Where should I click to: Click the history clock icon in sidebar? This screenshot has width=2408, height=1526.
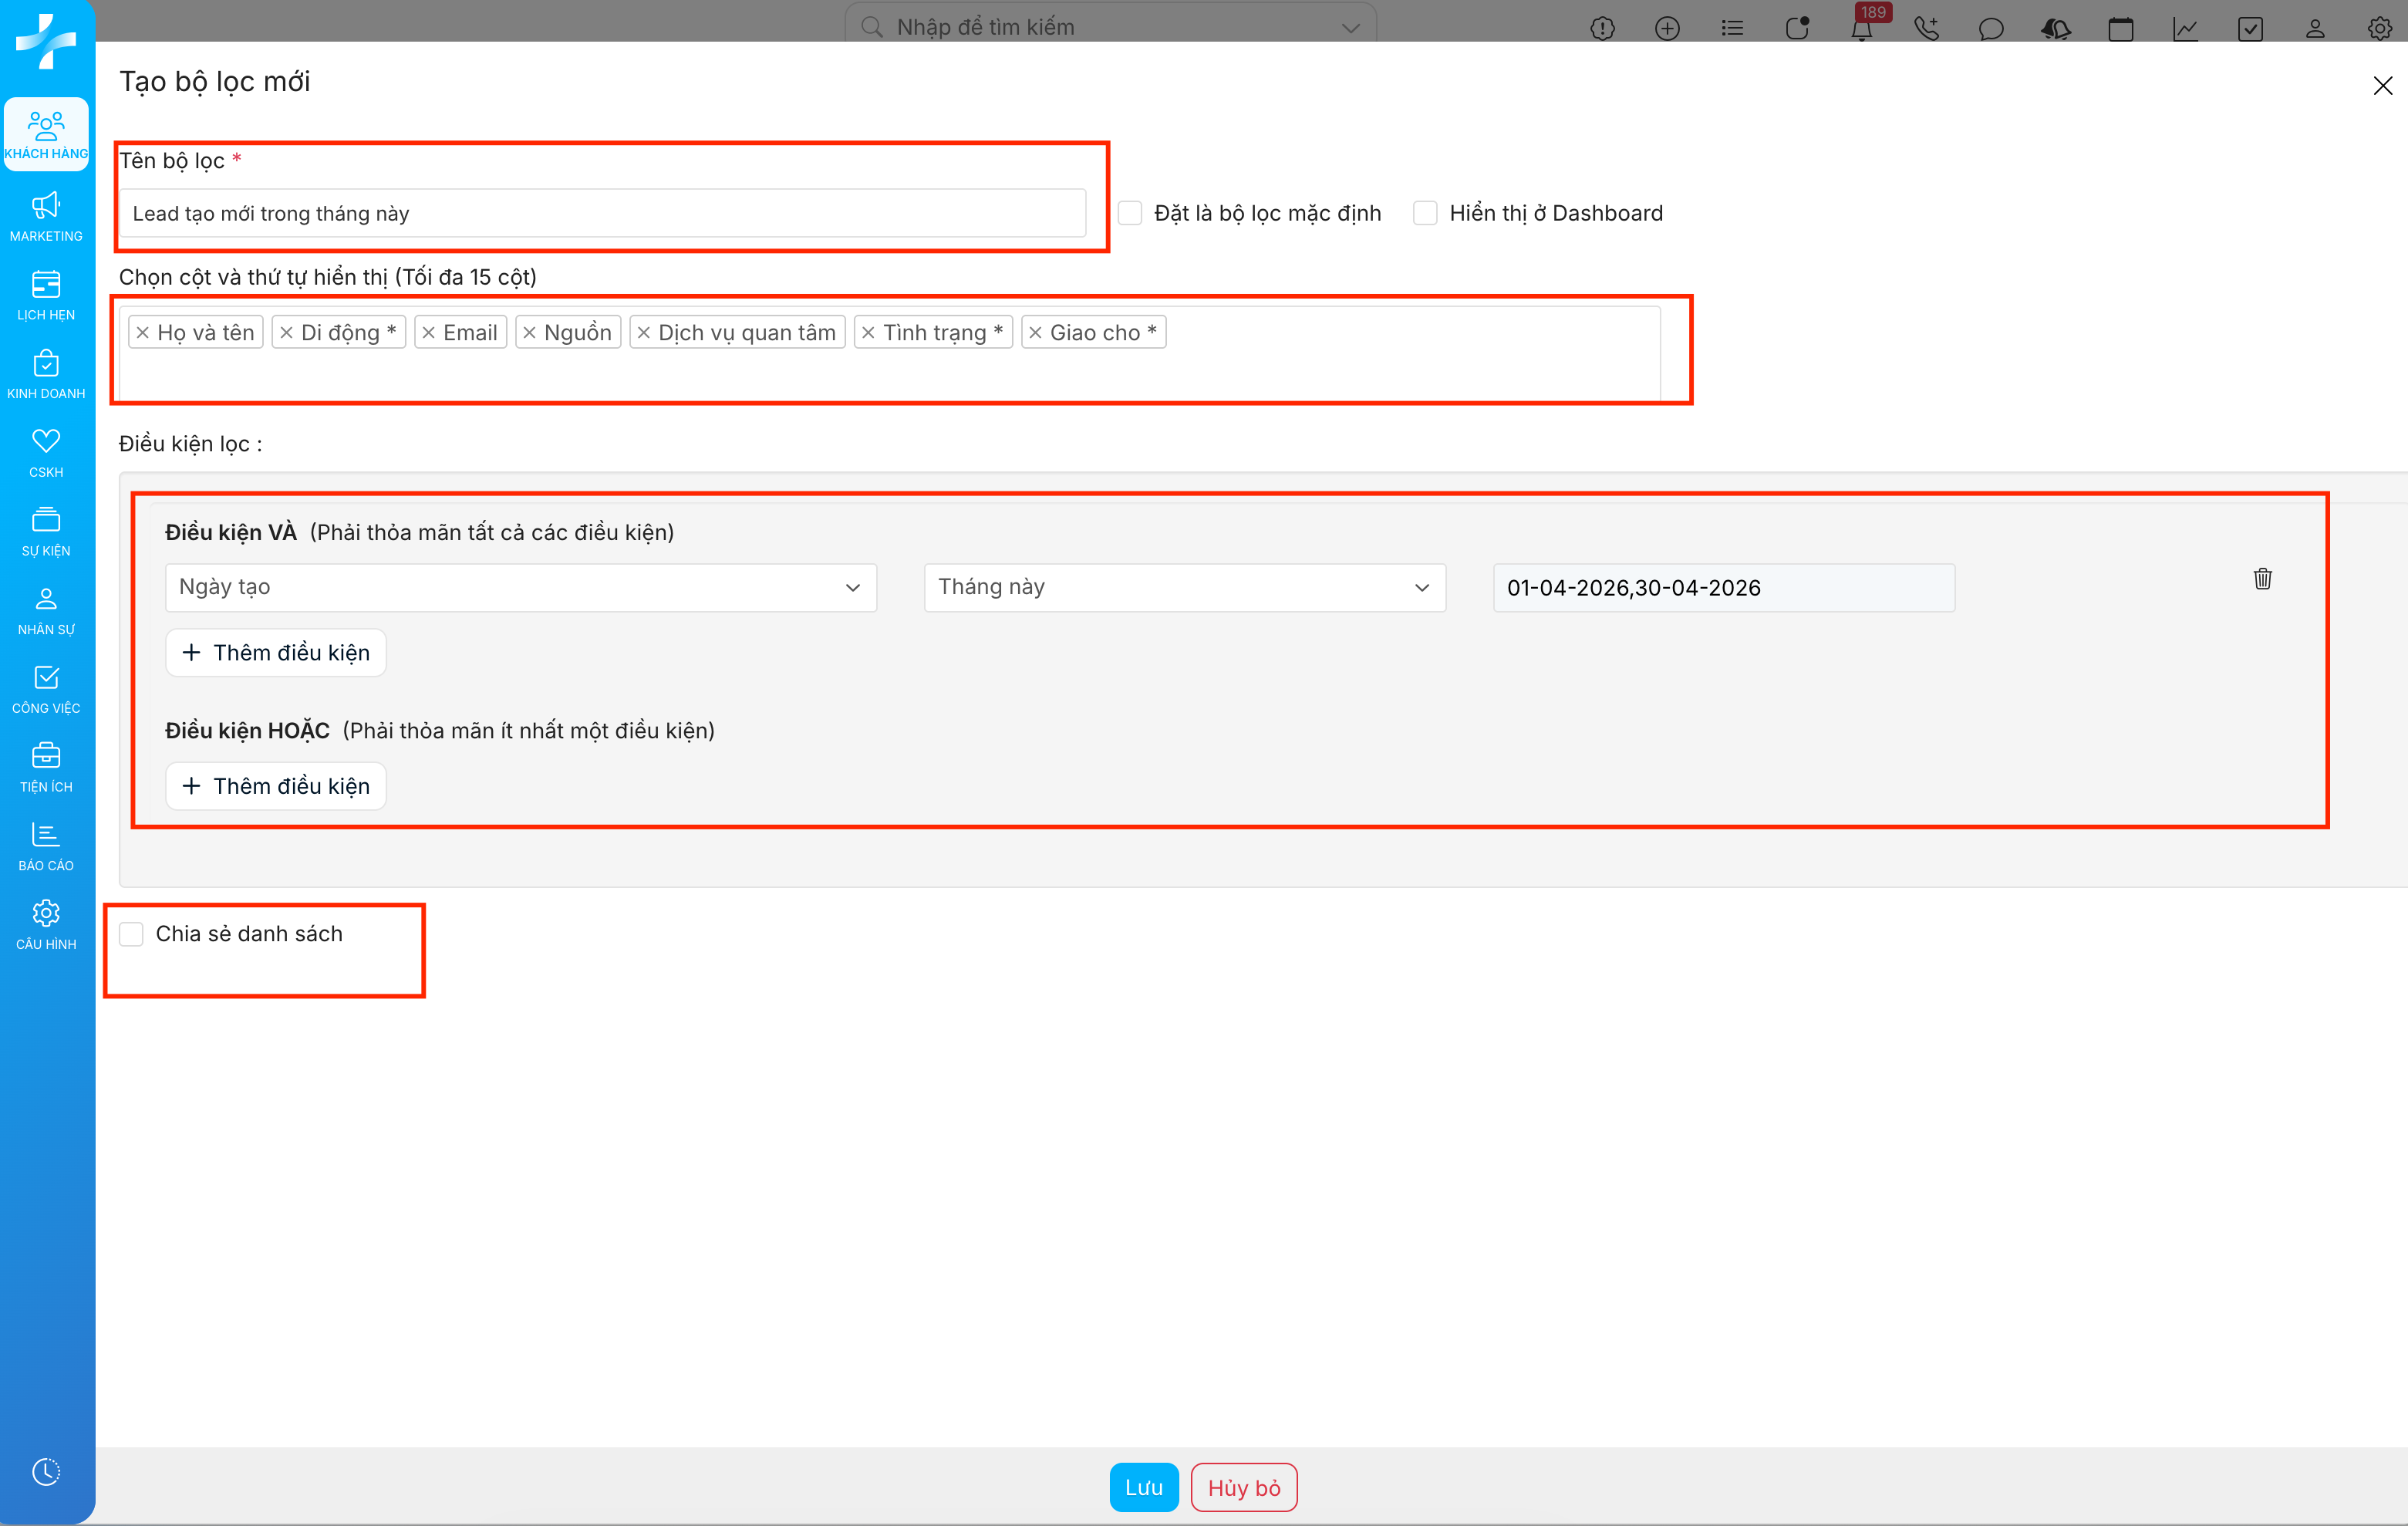[46, 1471]
